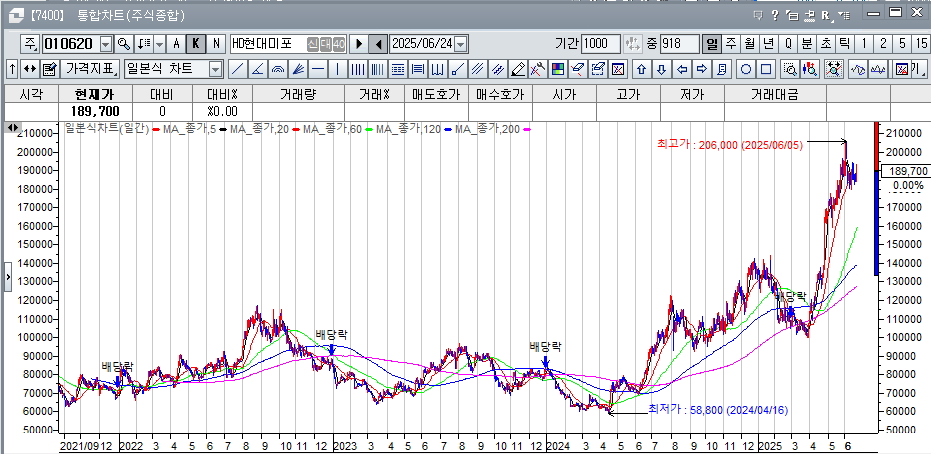Expand the 일본식 차트 chart type dropdown
Viewport: 931px width, 454px height.
tap(215, 69)
